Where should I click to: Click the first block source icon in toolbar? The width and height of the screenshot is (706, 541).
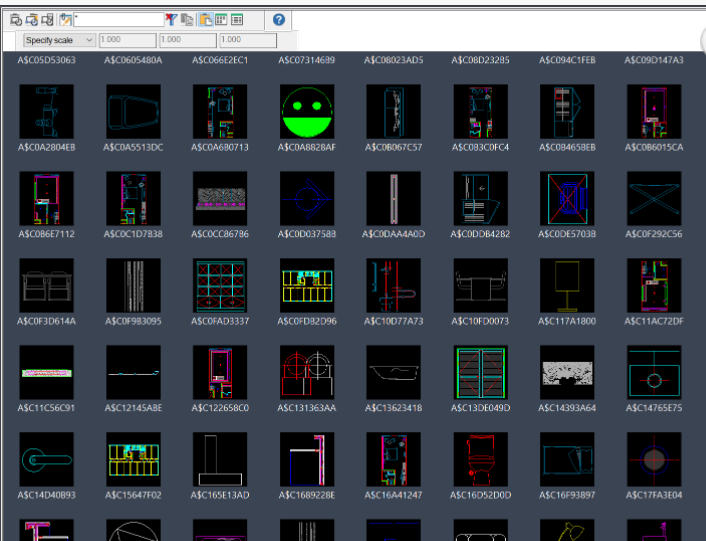(x=16, y=20)
